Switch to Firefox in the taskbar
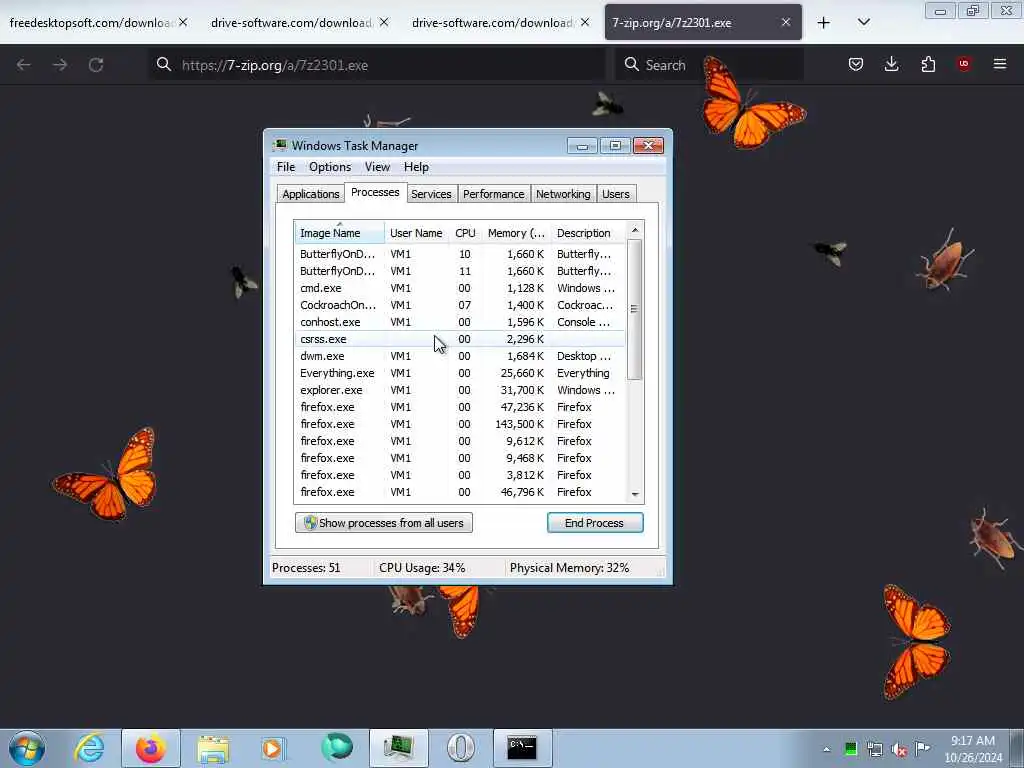 click(x=150, y=748)
